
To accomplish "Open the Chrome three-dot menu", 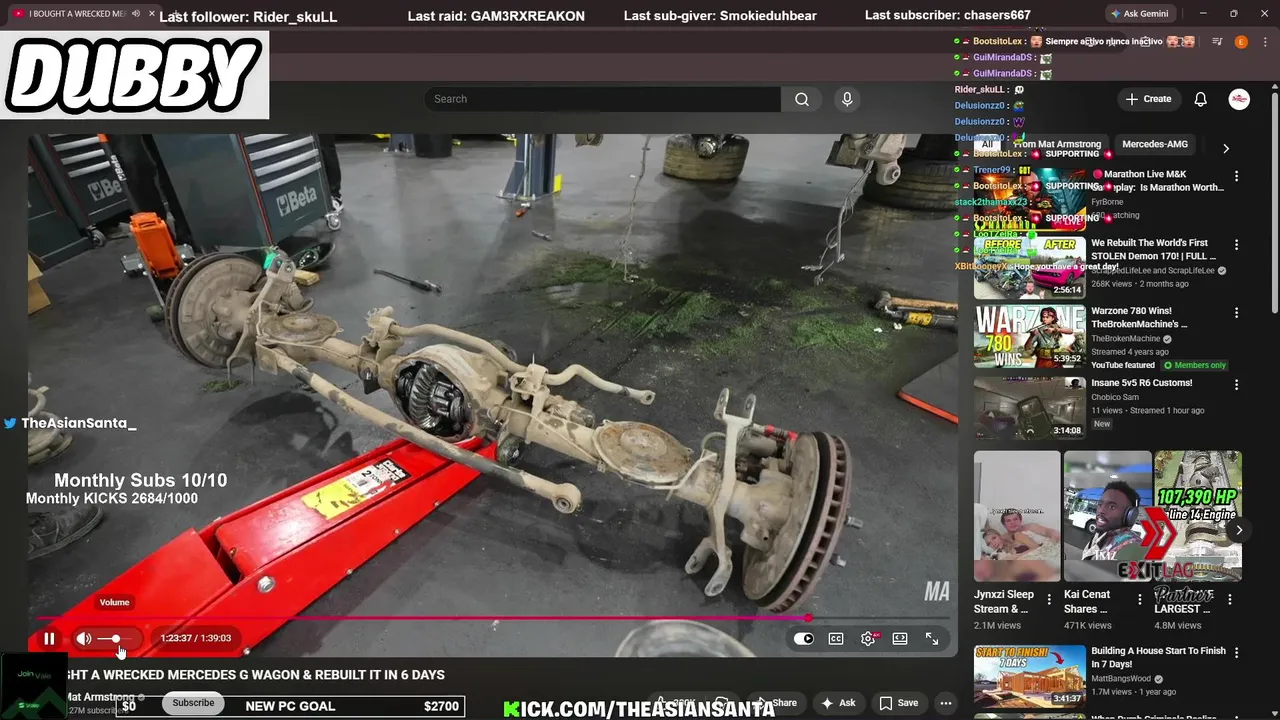I will tap(1265, 42).
